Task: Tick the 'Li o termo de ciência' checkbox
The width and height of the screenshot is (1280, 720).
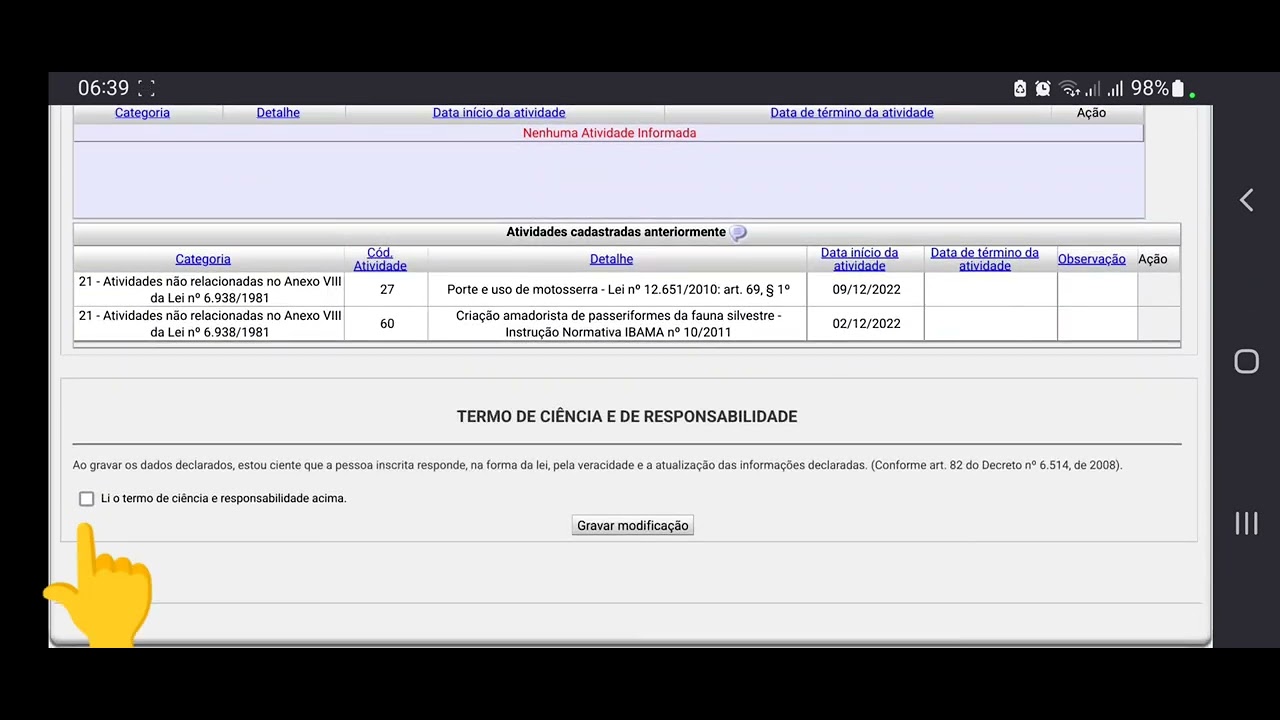Action: (x=87, y=498)
